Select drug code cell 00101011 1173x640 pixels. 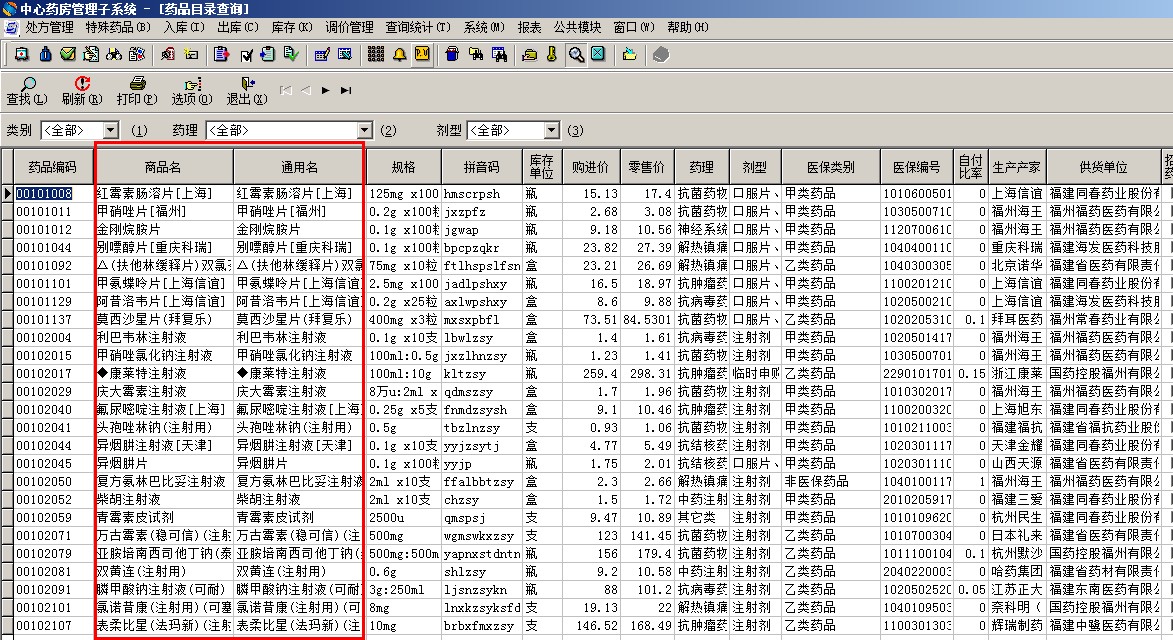(x=52, y=212)
